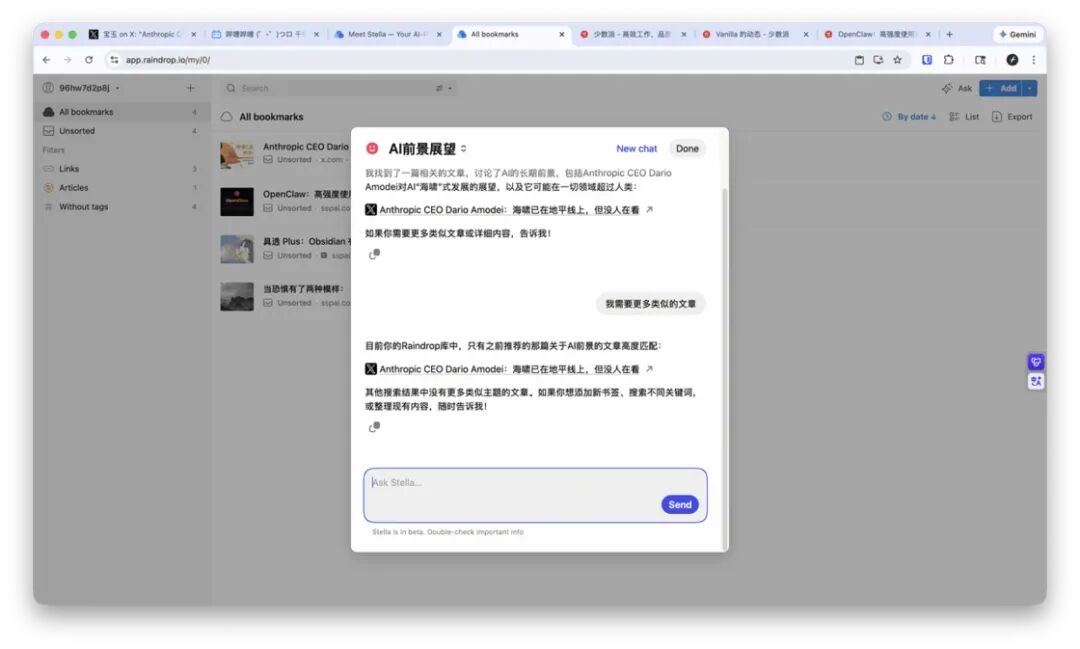Screen dimensions: 1080x649
Task: Open the Anthropic CEO Dario Amodei link in first reply
Action: (509, 209)
